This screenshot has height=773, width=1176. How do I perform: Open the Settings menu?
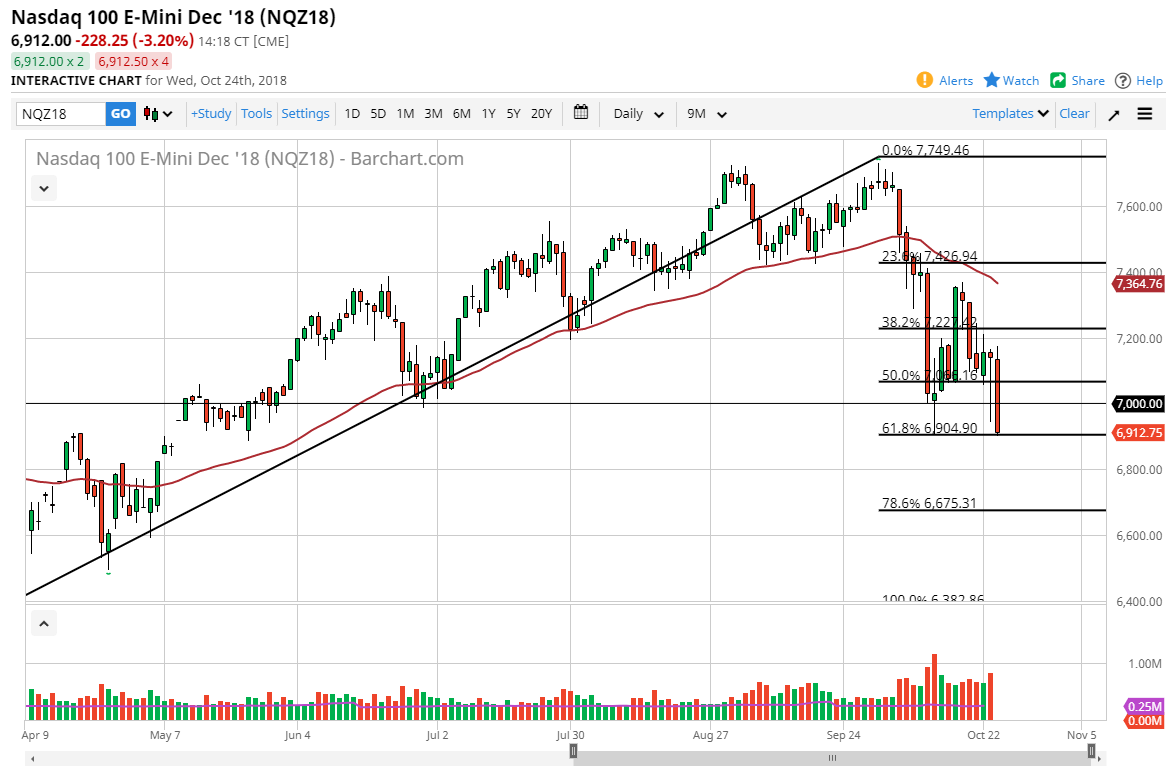tap(305, 113)
